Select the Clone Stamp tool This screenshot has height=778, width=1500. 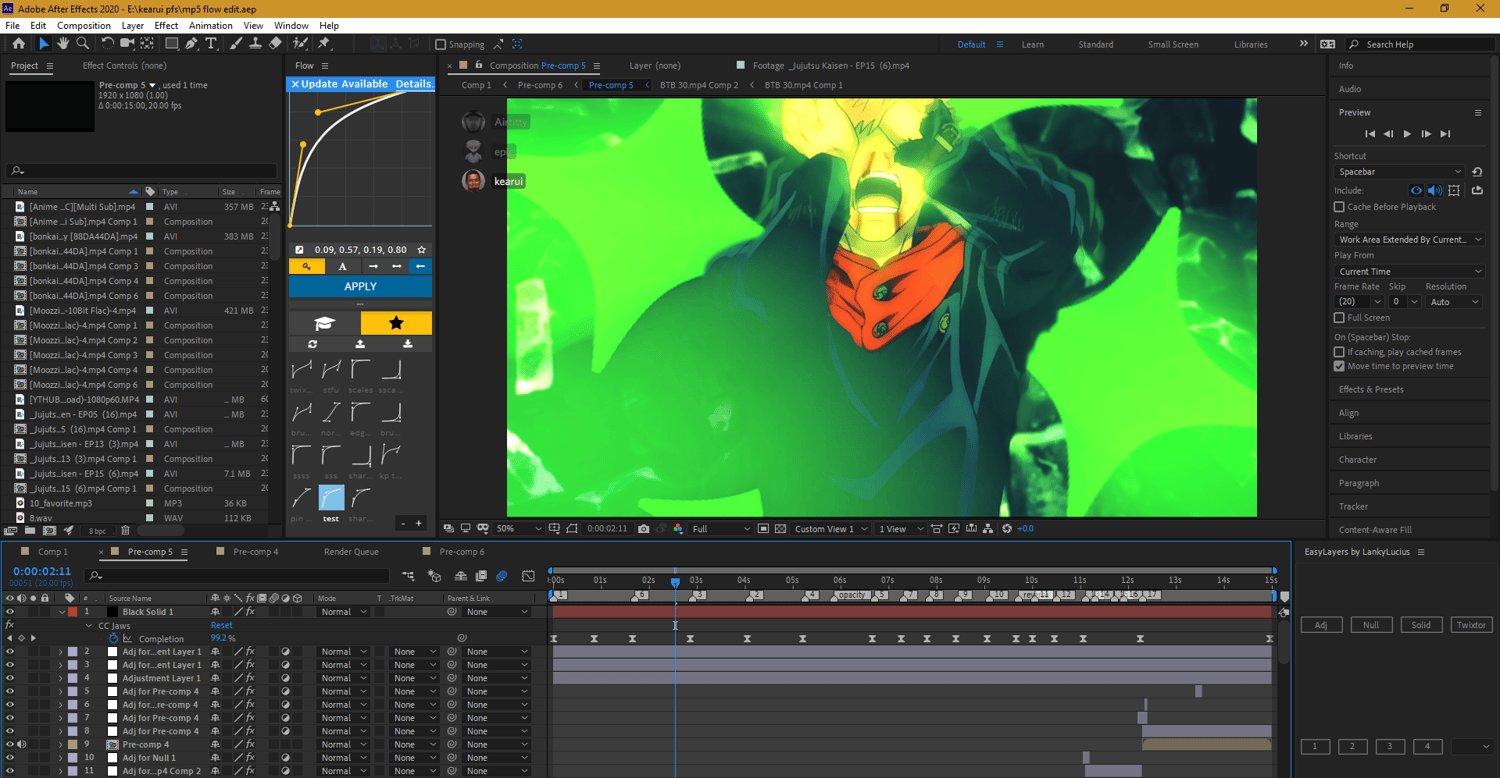[x=256, y=44]
